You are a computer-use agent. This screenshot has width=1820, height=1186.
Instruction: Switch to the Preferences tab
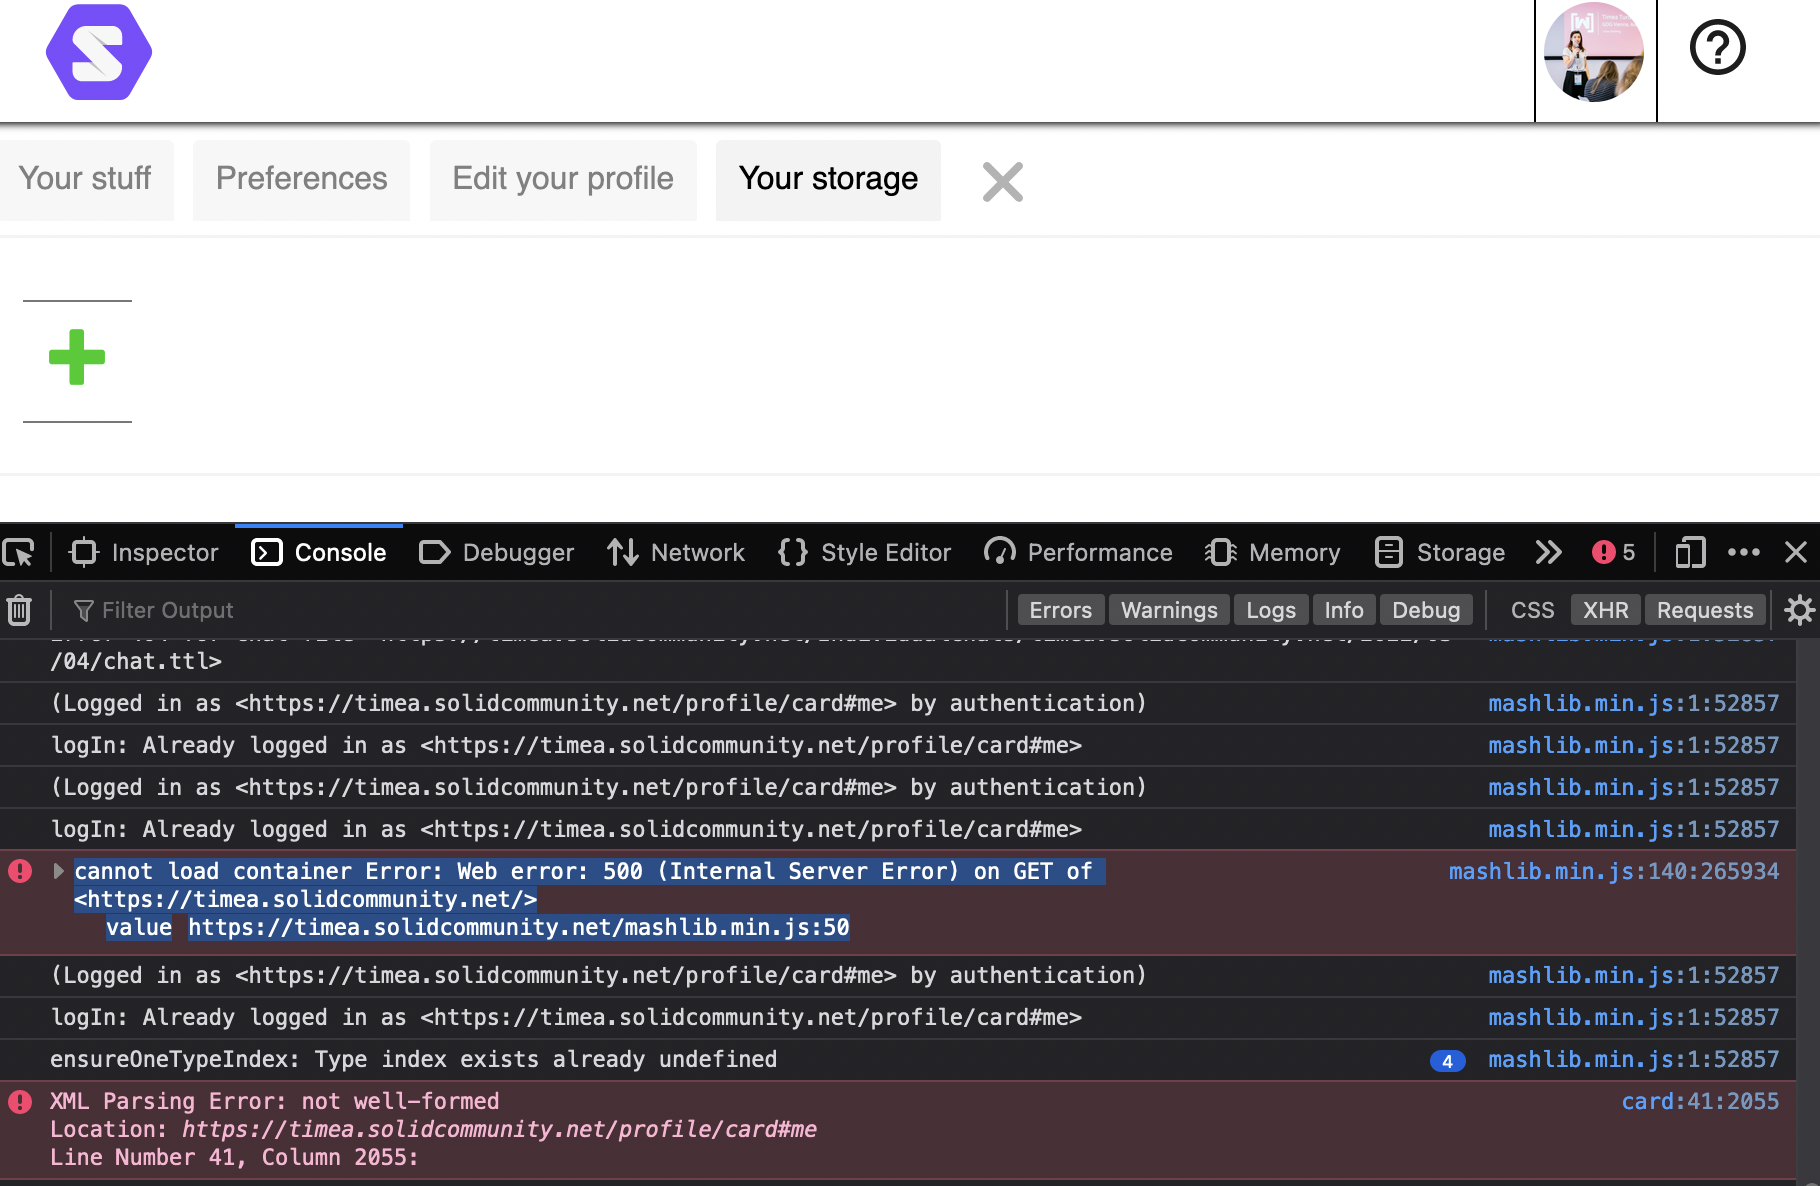pyautogui.click(x=301, y=180)
